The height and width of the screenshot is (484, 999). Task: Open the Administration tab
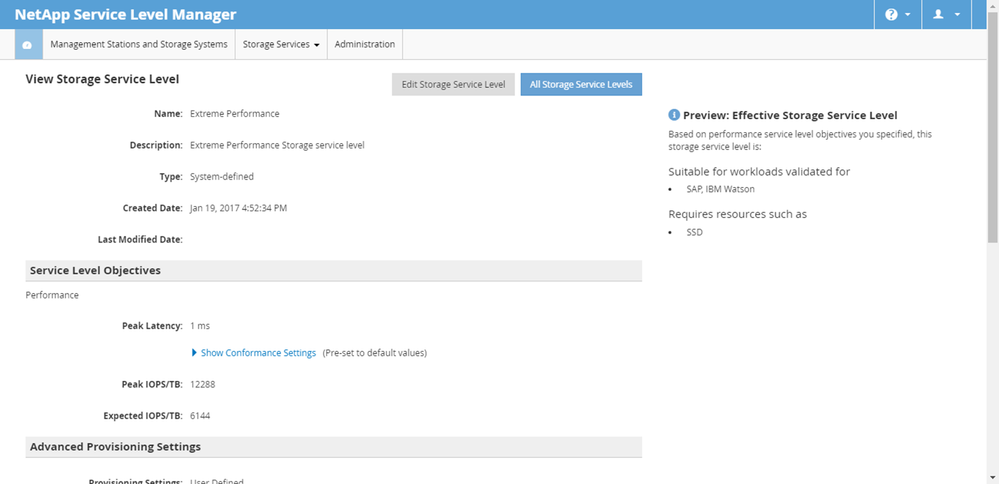tap(364, 45)
